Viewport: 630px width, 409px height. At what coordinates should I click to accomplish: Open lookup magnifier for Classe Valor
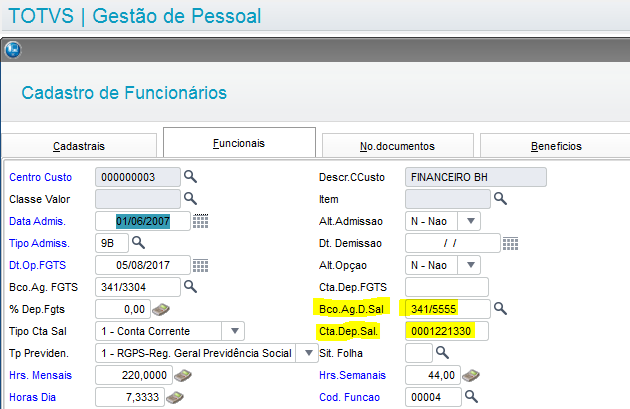point(190,198)
